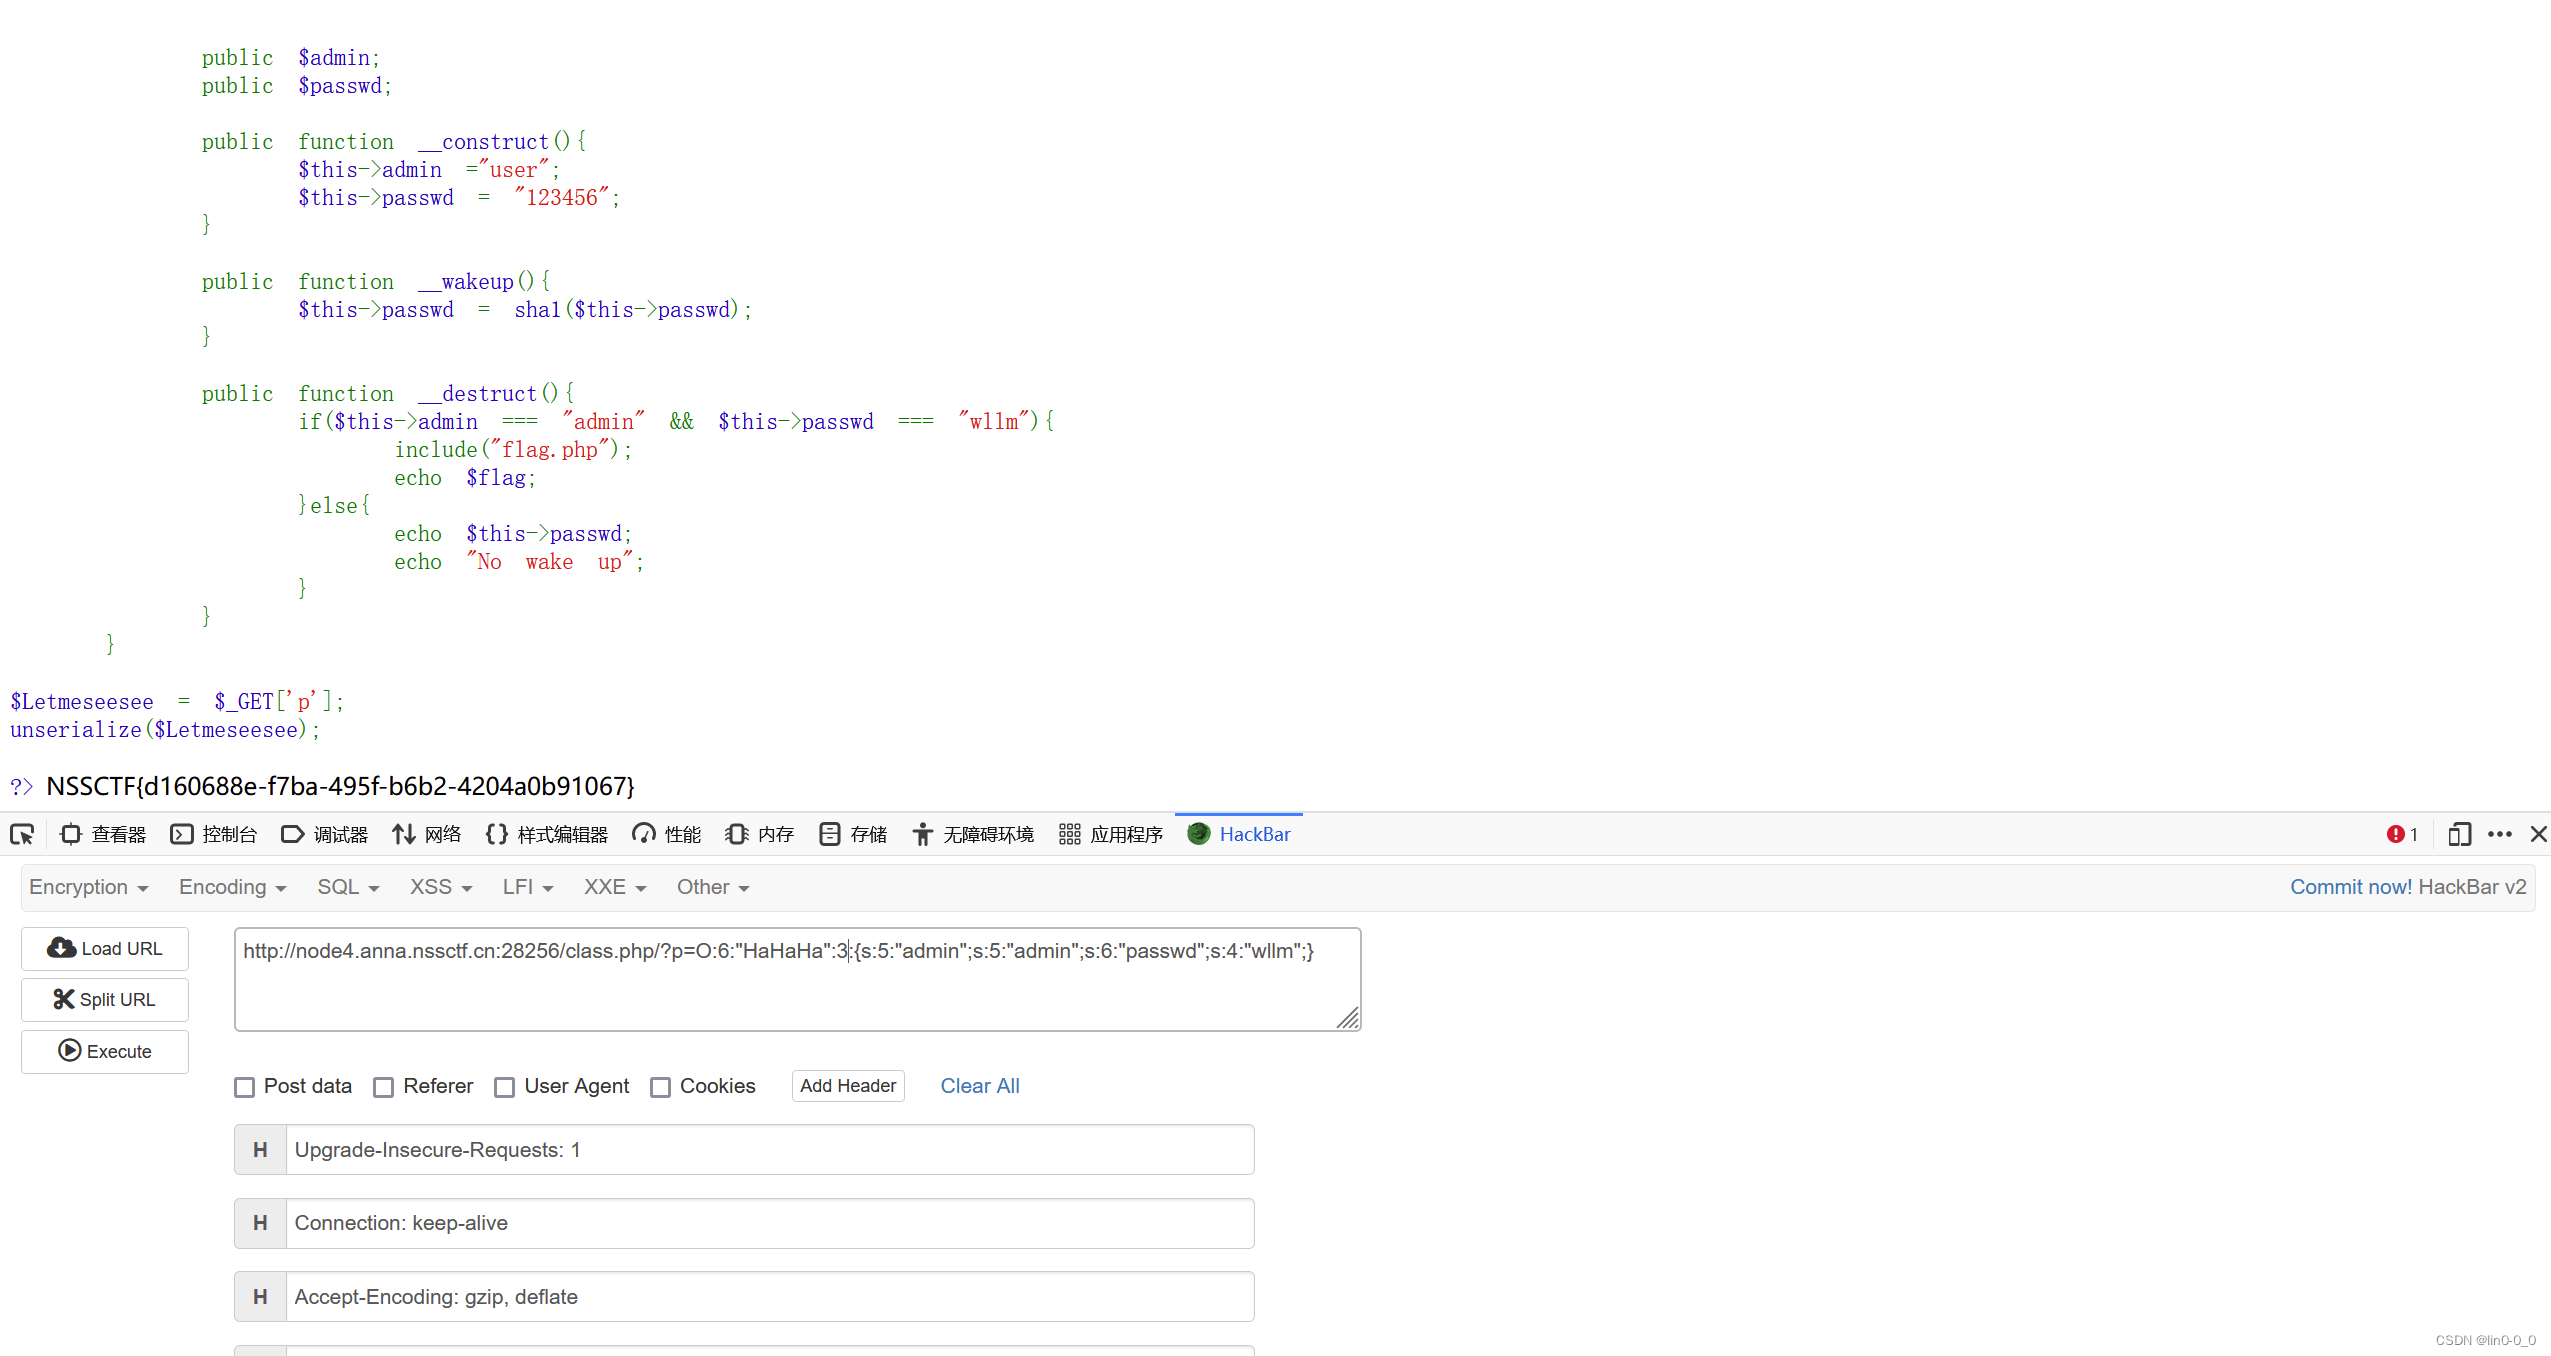Image resolution: width=2551 pixels, height=1356 pixels.
Task: Expand the XSS dropdown
Action: [440, 887]
